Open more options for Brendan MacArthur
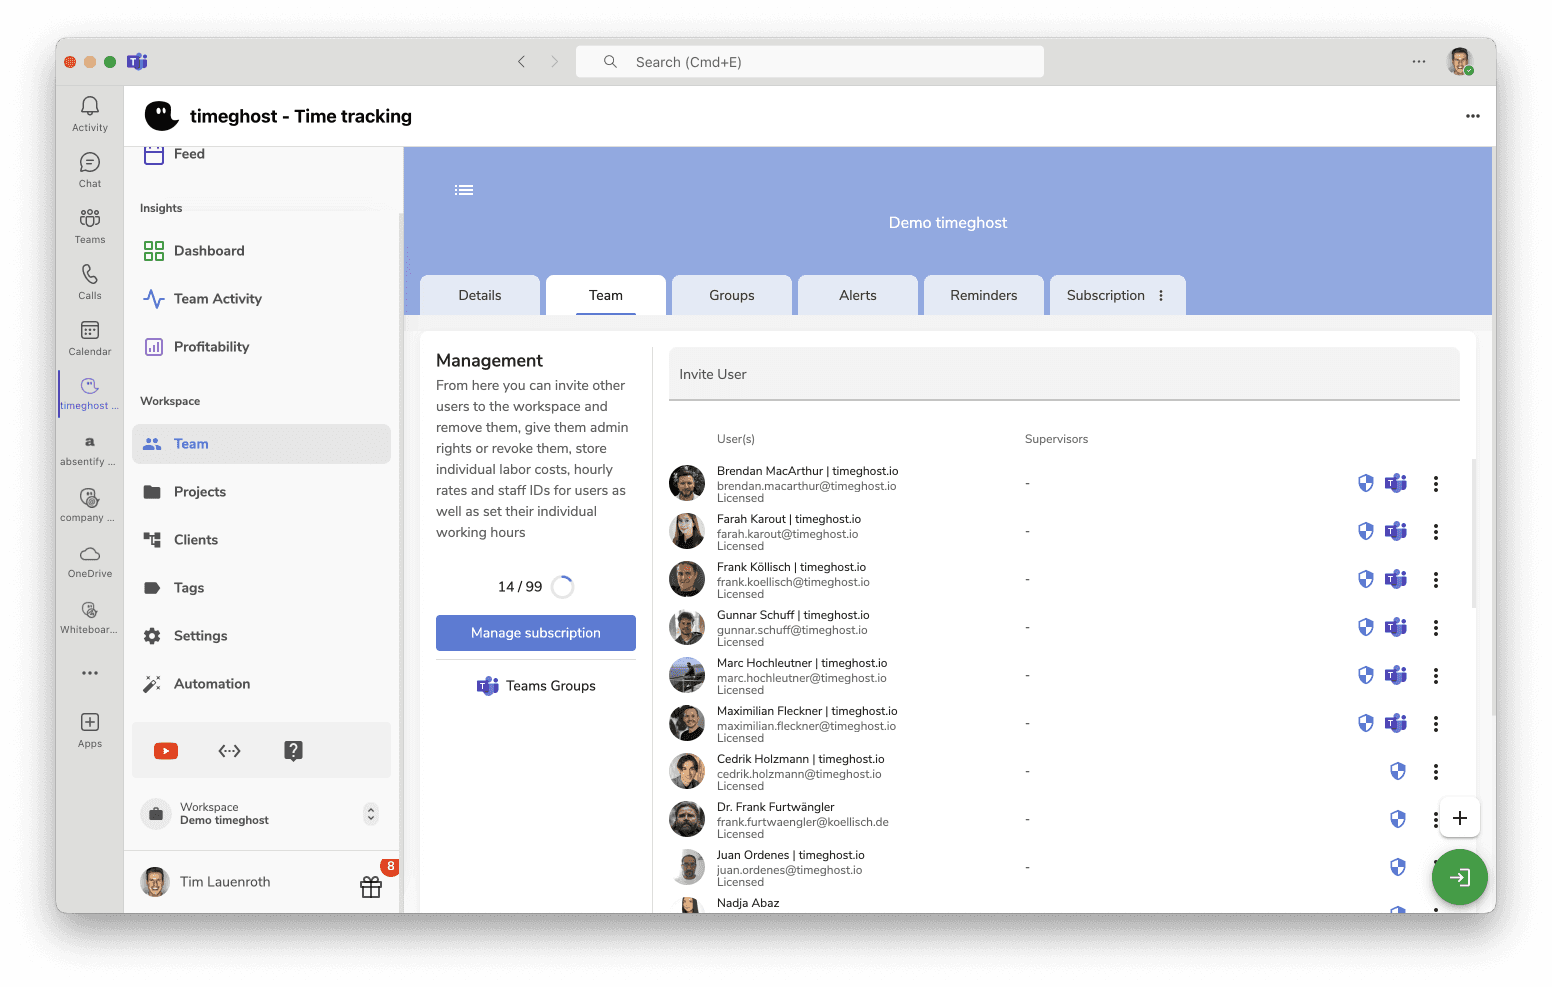 1436,484
